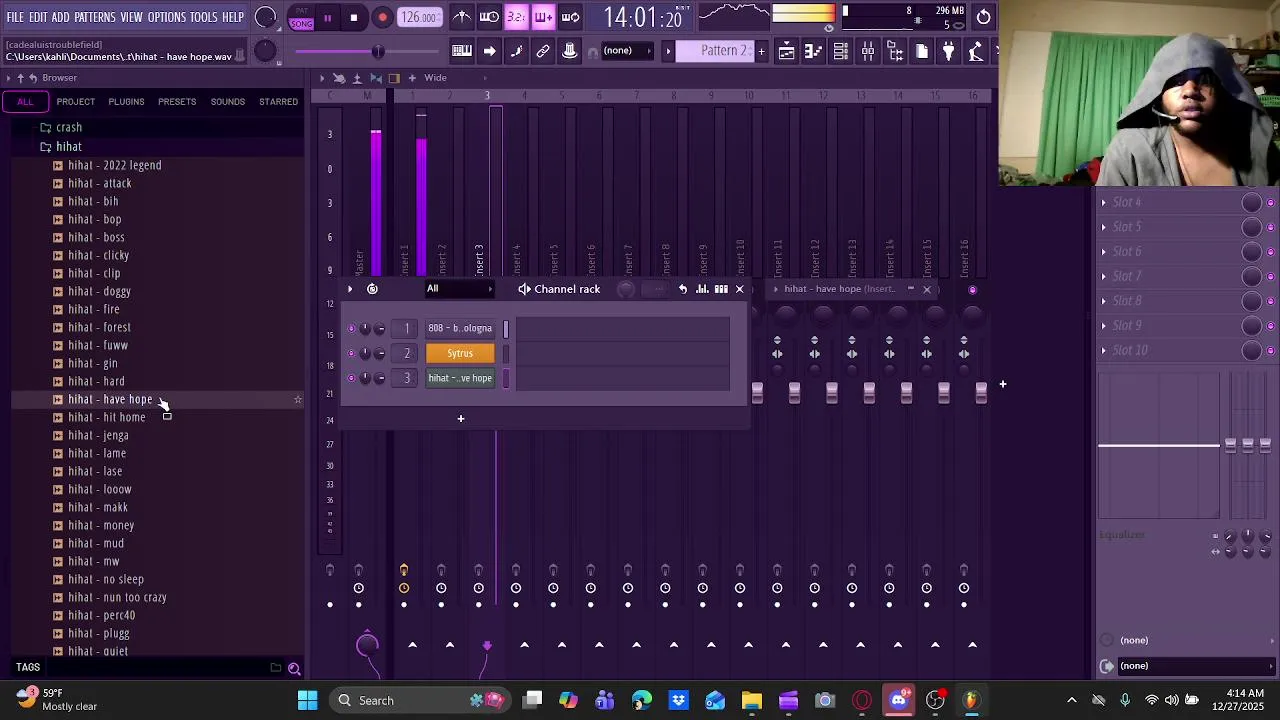This screenshot has width=1280, height=720.
Task: Toggle blend recording overdub icon
Action: tap(543, 17)
